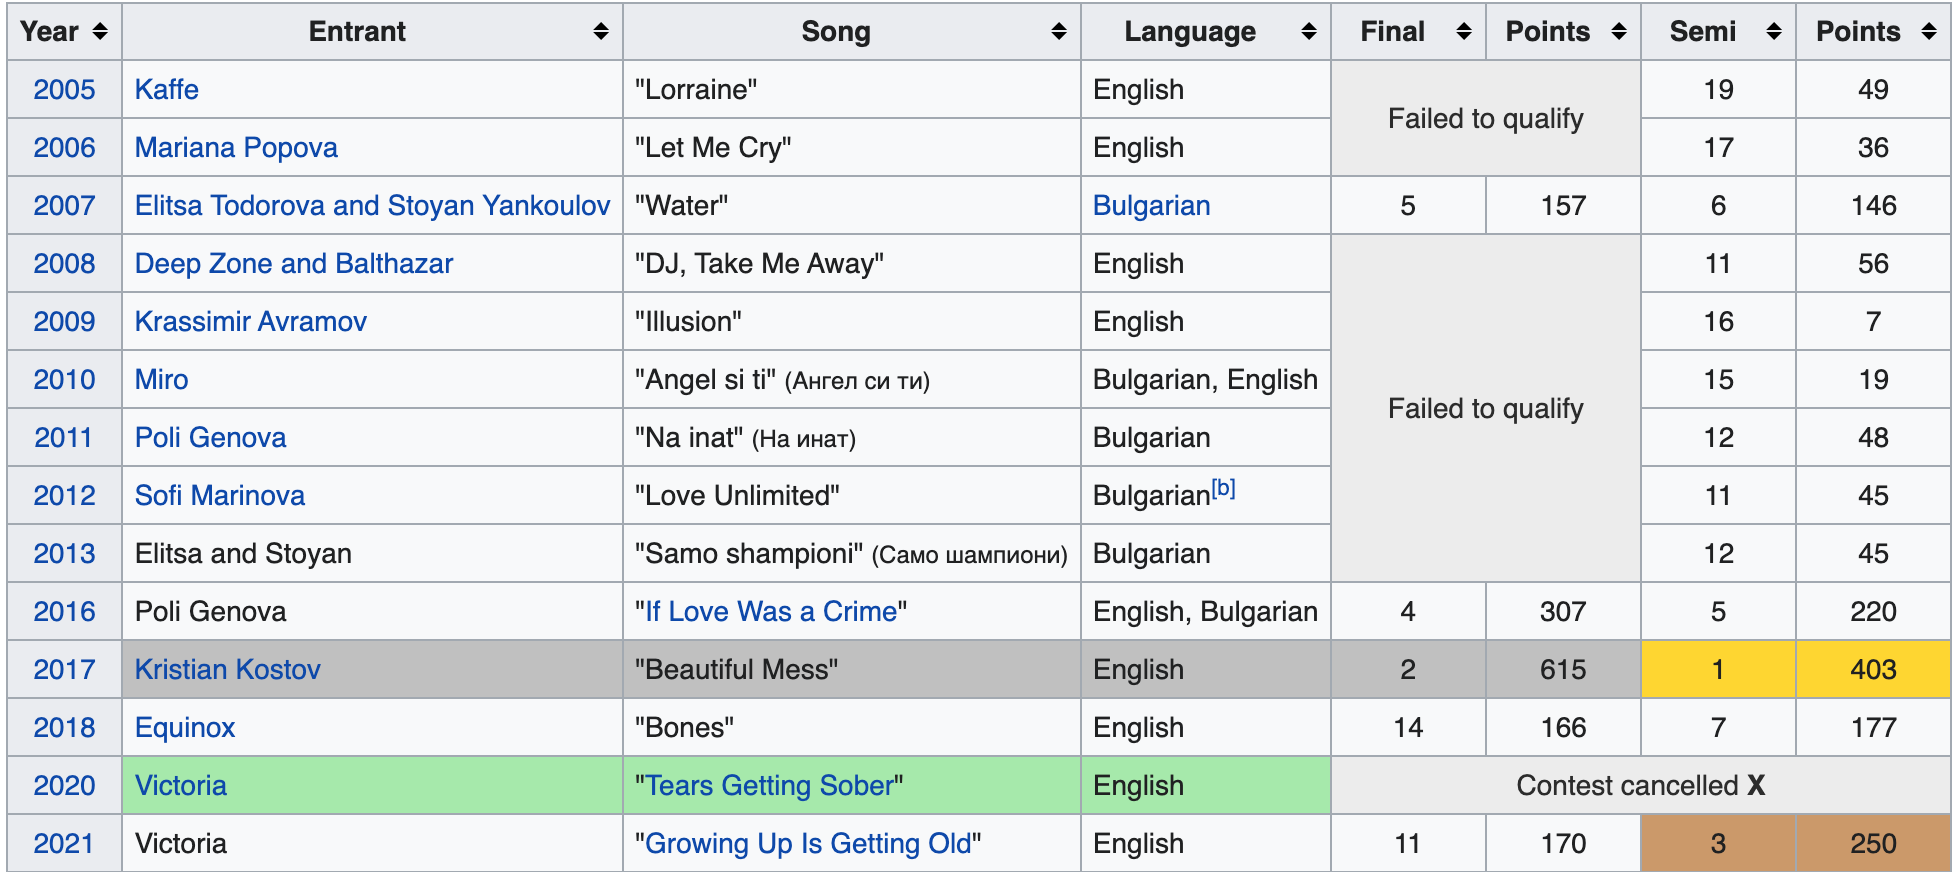
Task: Sort by Song using arrow icon
Action: pos(1058,32)
